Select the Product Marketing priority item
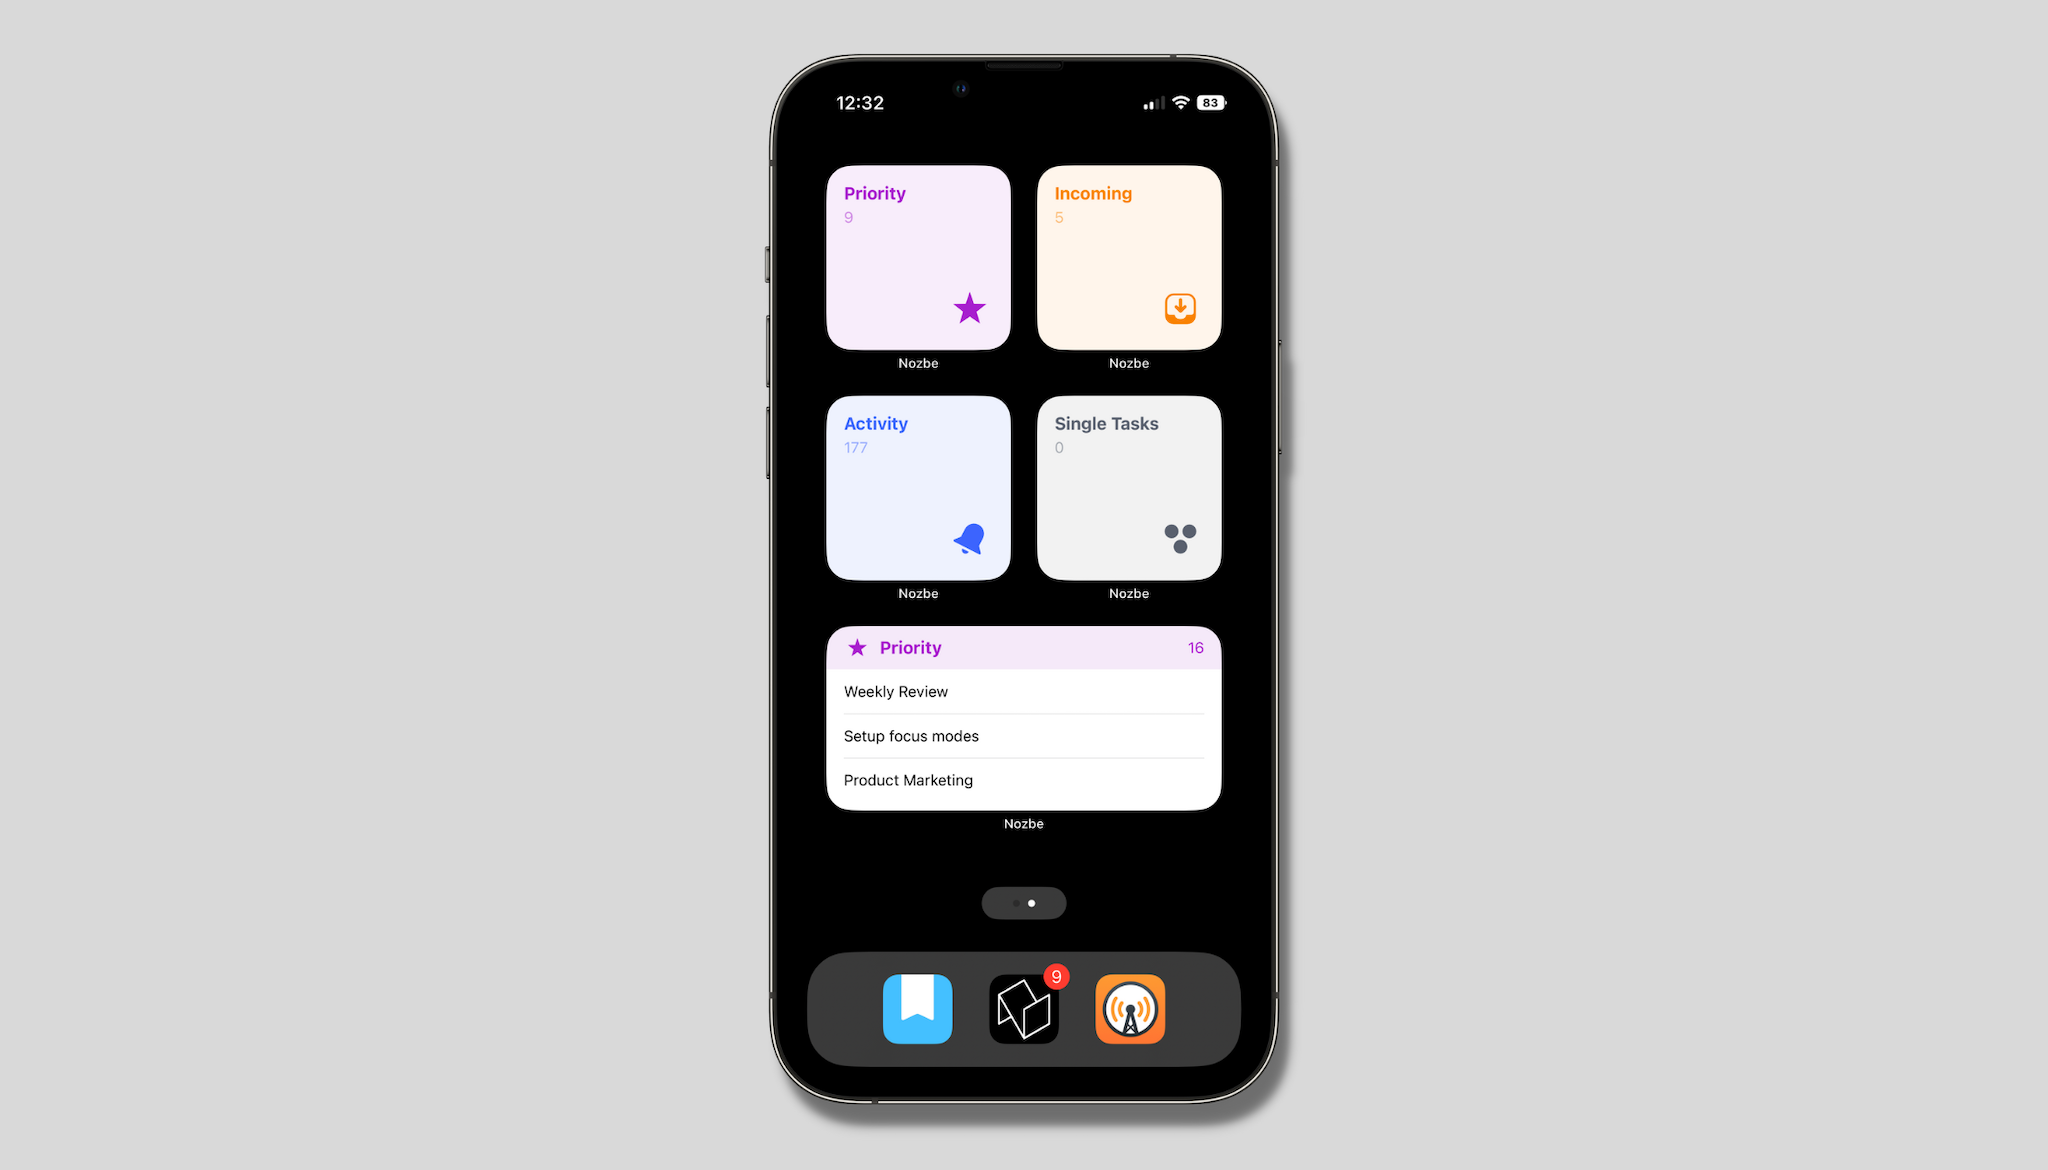2048x1170 pixels. point(1024,779)
